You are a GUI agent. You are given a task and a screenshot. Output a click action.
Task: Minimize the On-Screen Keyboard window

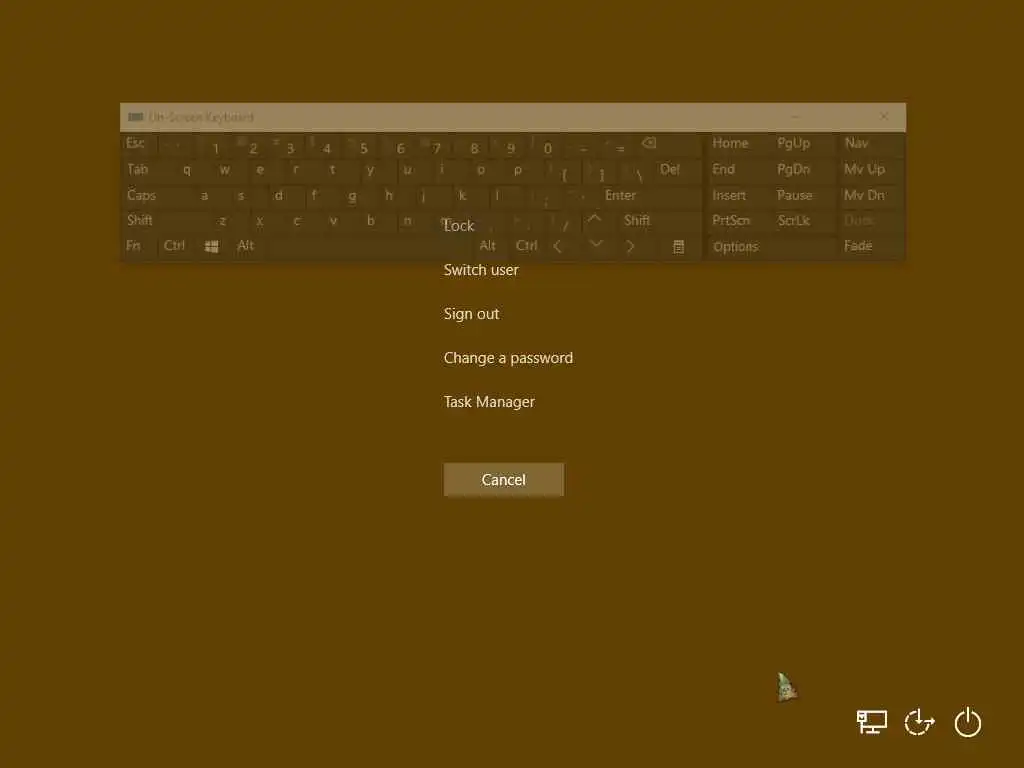pyautogui.click(x=795, y=116)
